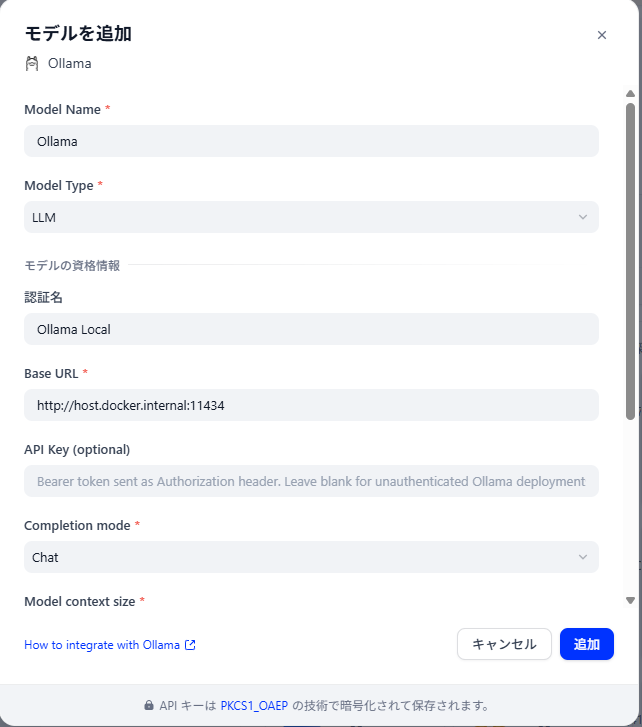The height and width of the screenshot is (727, 642).
Task: Click the Ollama provider name label
Action: pyautogui.click(x=70, y=64)
